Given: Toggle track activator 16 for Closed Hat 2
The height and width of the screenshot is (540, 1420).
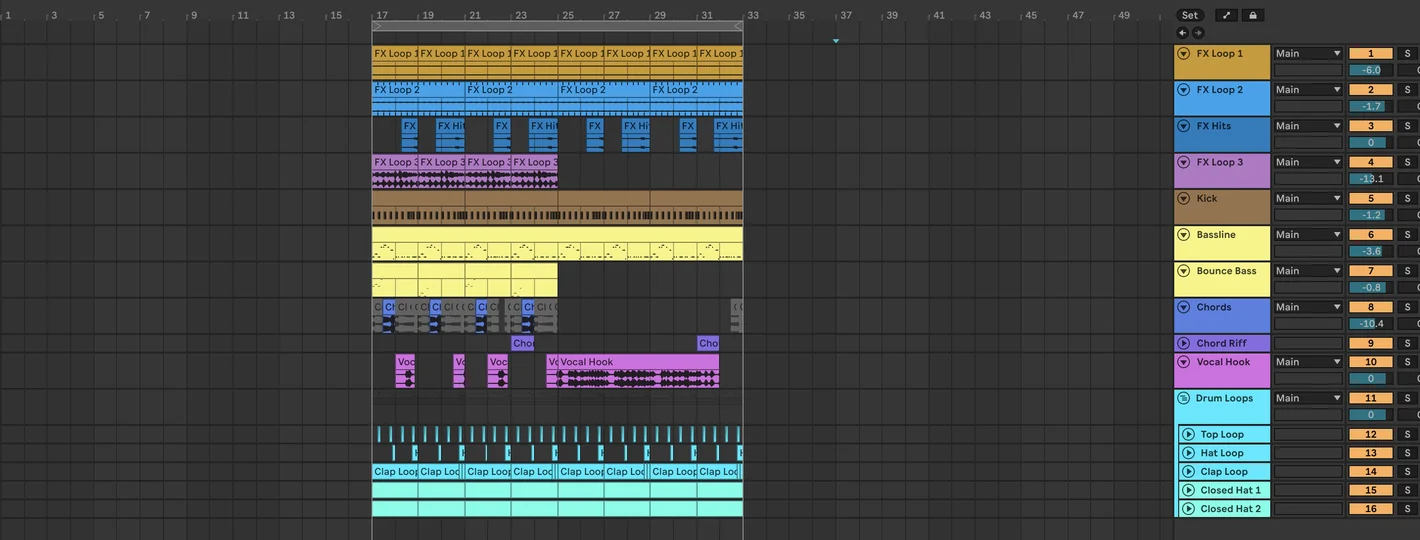Looking at the screenshot, I should (x=1371, y=509).
